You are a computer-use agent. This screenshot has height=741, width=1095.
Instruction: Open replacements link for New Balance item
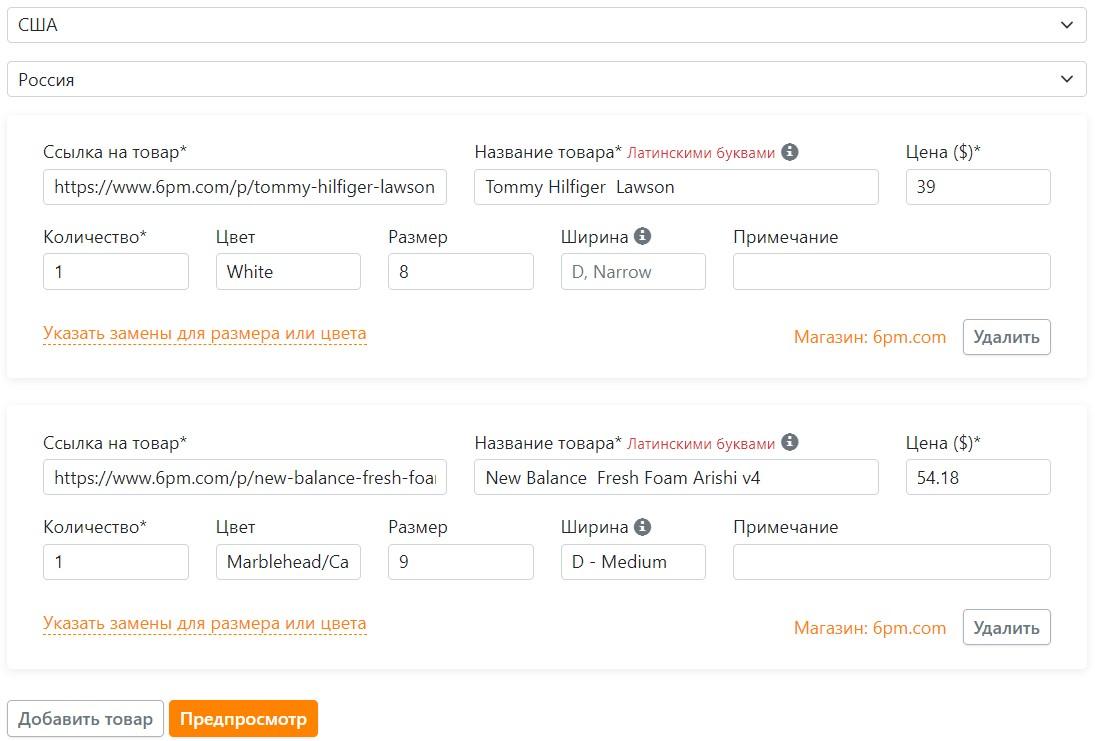tap(204, 624)
